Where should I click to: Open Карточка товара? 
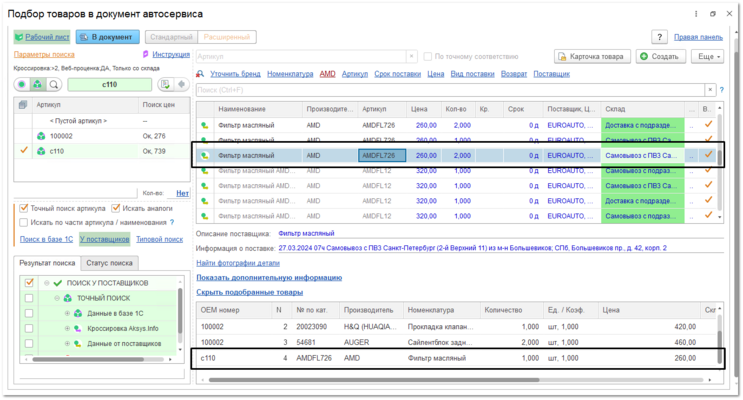pyautogui.click(x=592, y=56)
